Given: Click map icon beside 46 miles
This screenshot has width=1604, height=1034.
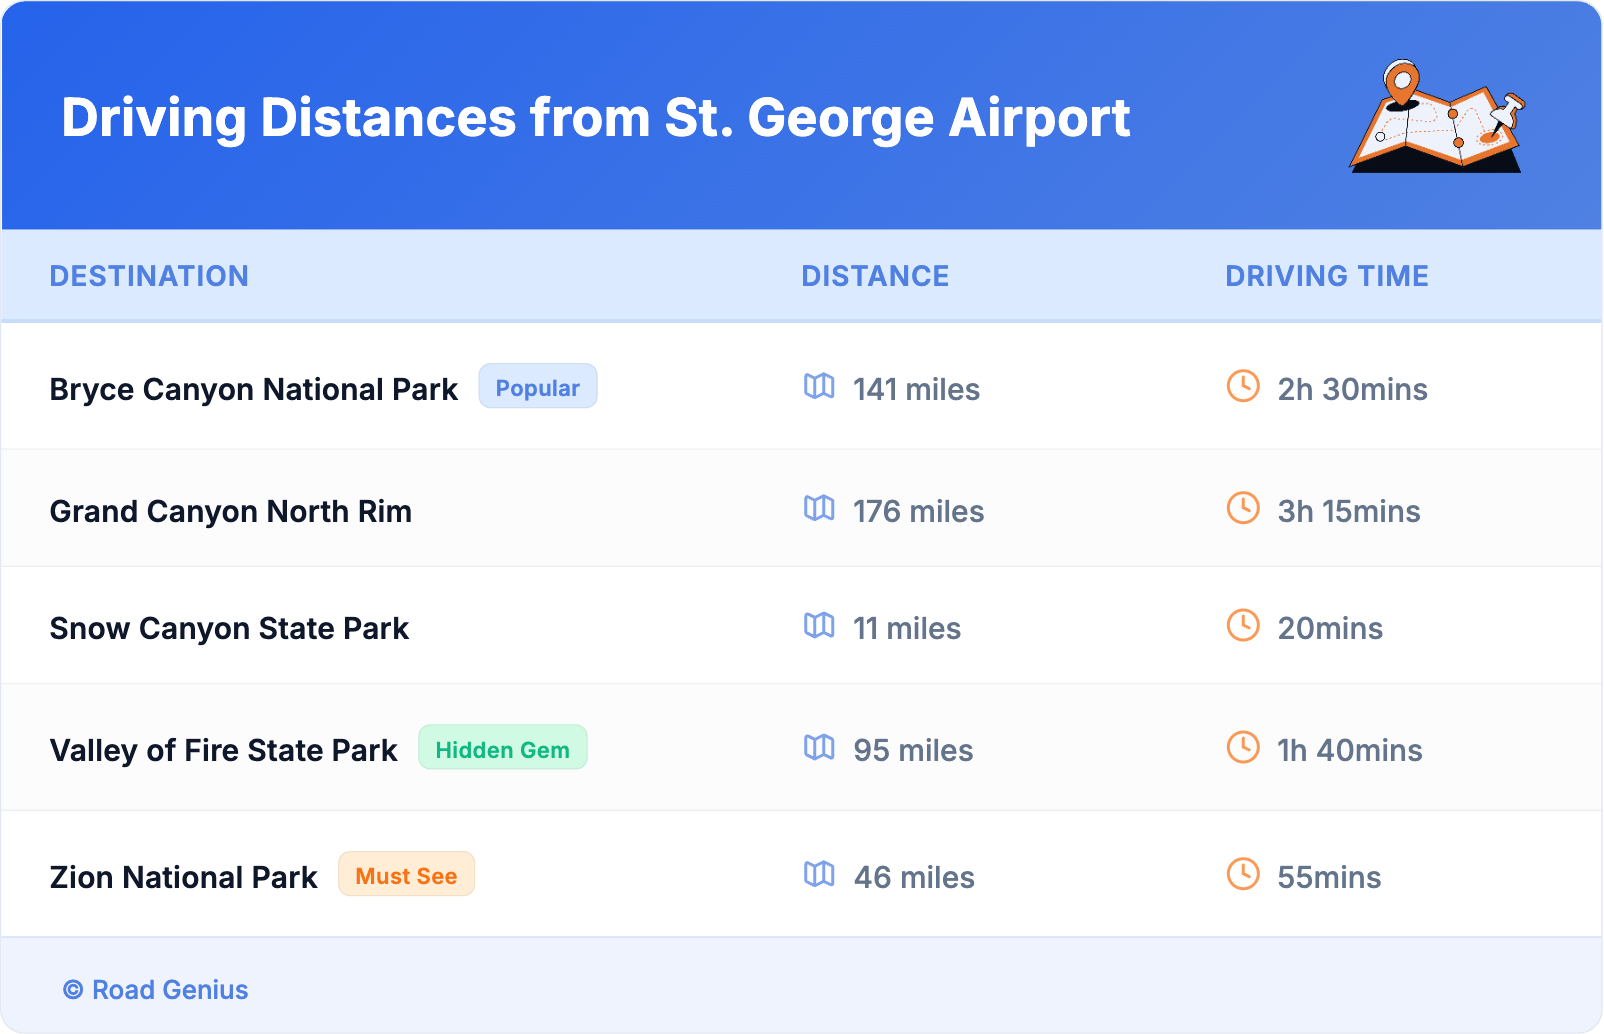Looking at the screenshot, I should click(819, 874).
